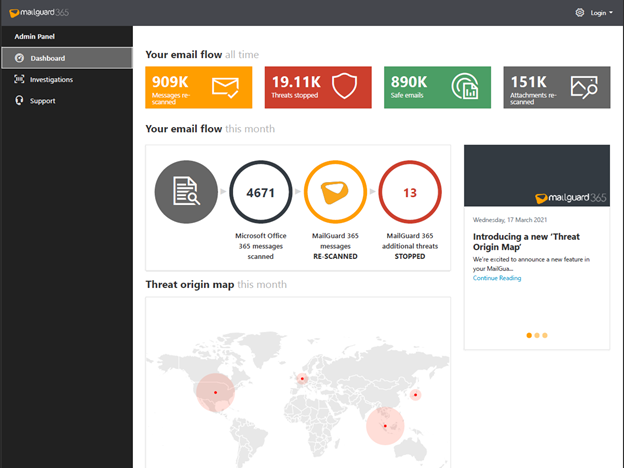
Task: Click the MailGuard 365 logo in header
Action: tap(39, 13)
